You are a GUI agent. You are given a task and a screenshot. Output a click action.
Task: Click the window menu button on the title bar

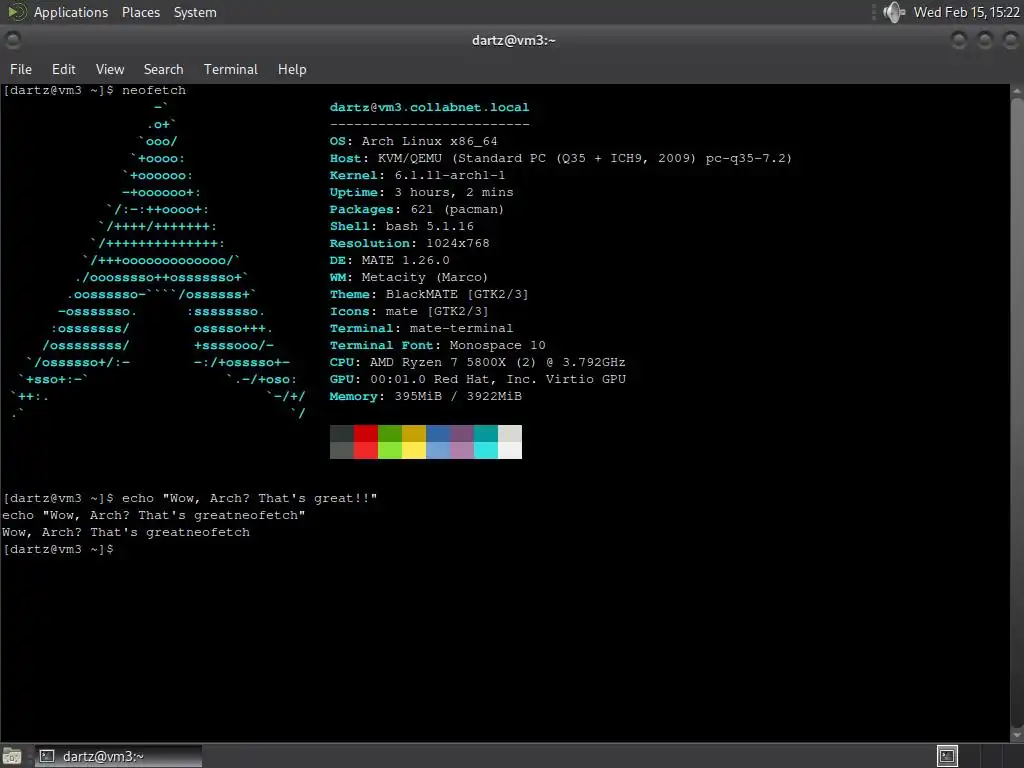(12, 40)
